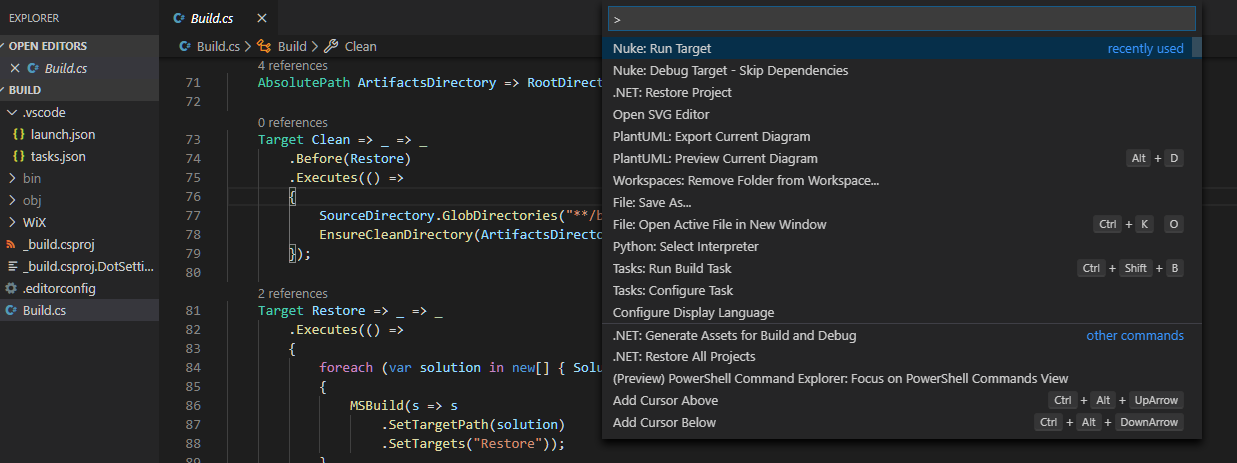Screen dimensions: 1237x463
Task: Click the Build class breadcrumb
Action: coord(292,46)
